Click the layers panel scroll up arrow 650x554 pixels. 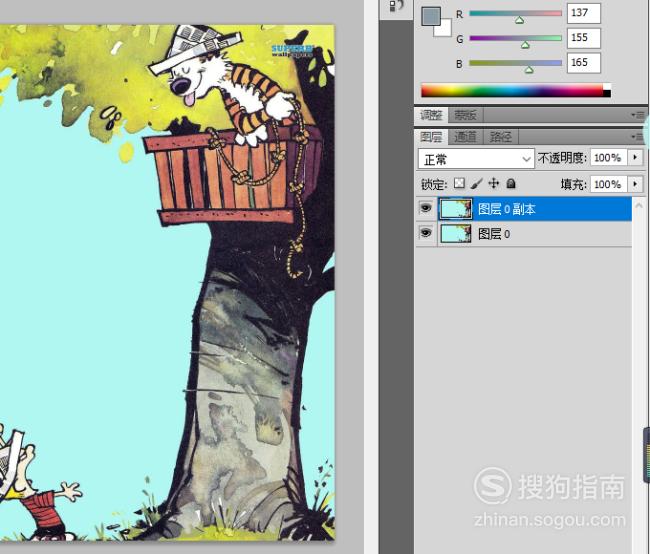click(639, 205)
